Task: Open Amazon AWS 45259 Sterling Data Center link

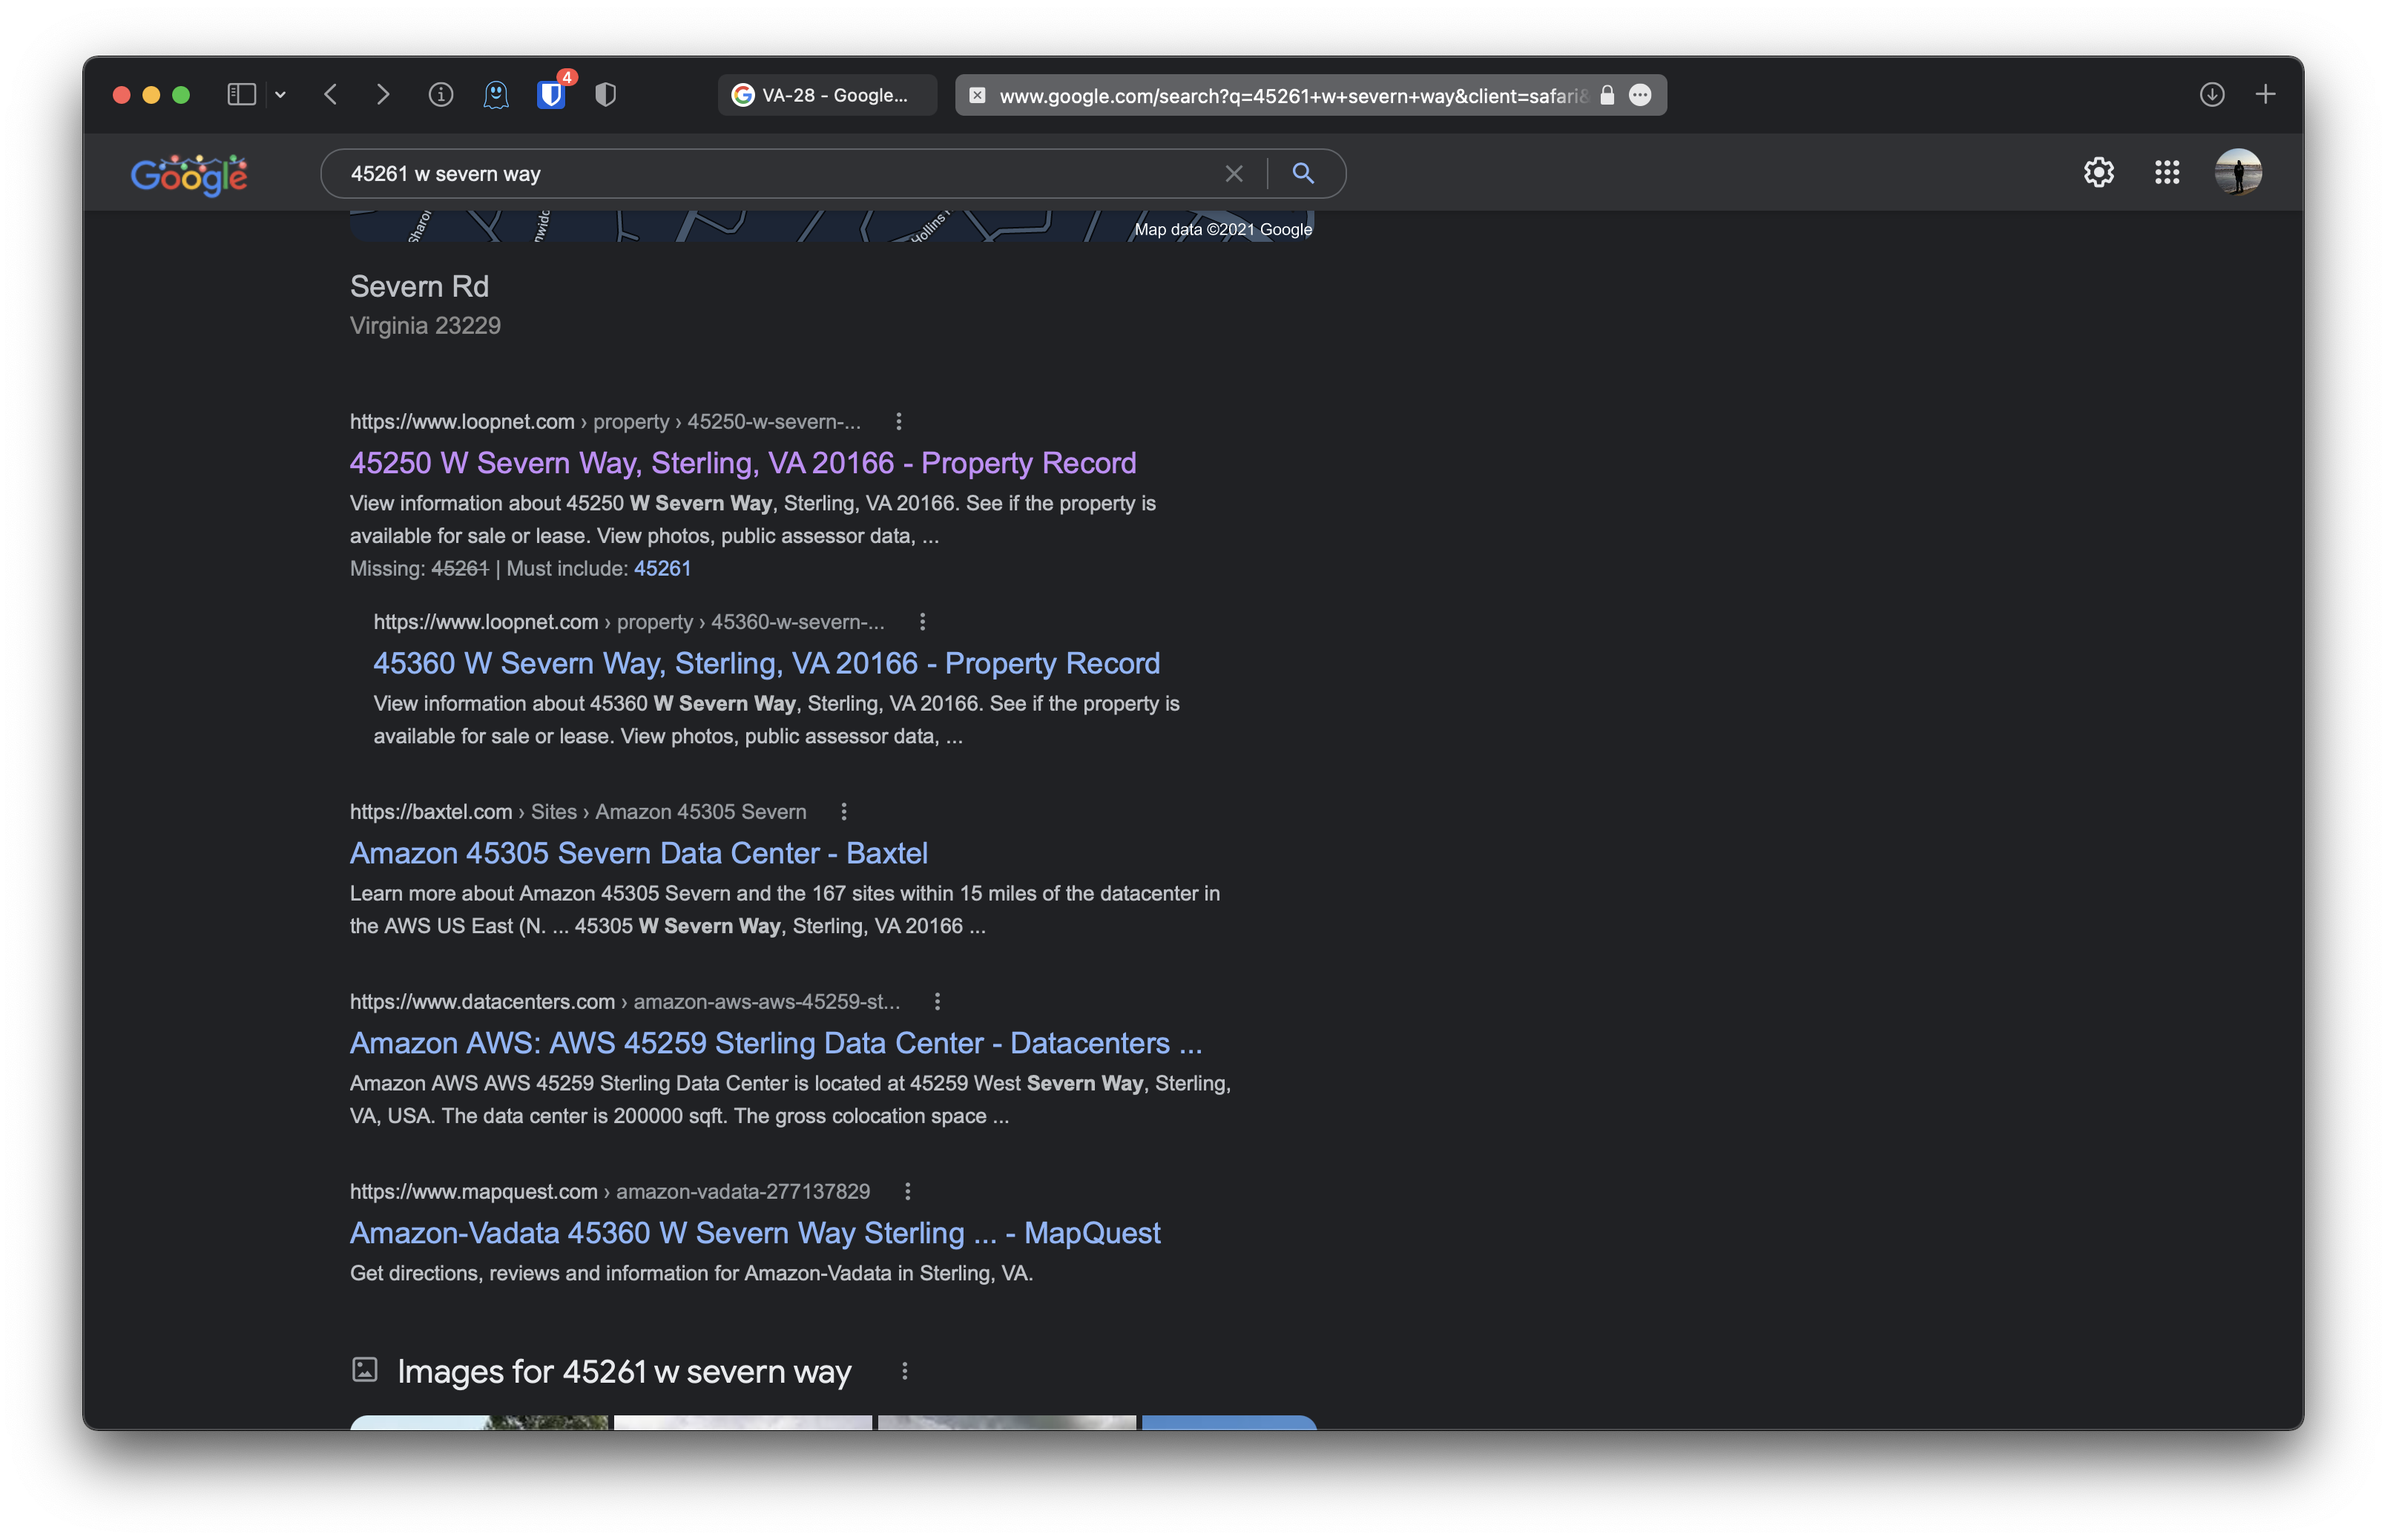Action: (x=776, y=1044)
